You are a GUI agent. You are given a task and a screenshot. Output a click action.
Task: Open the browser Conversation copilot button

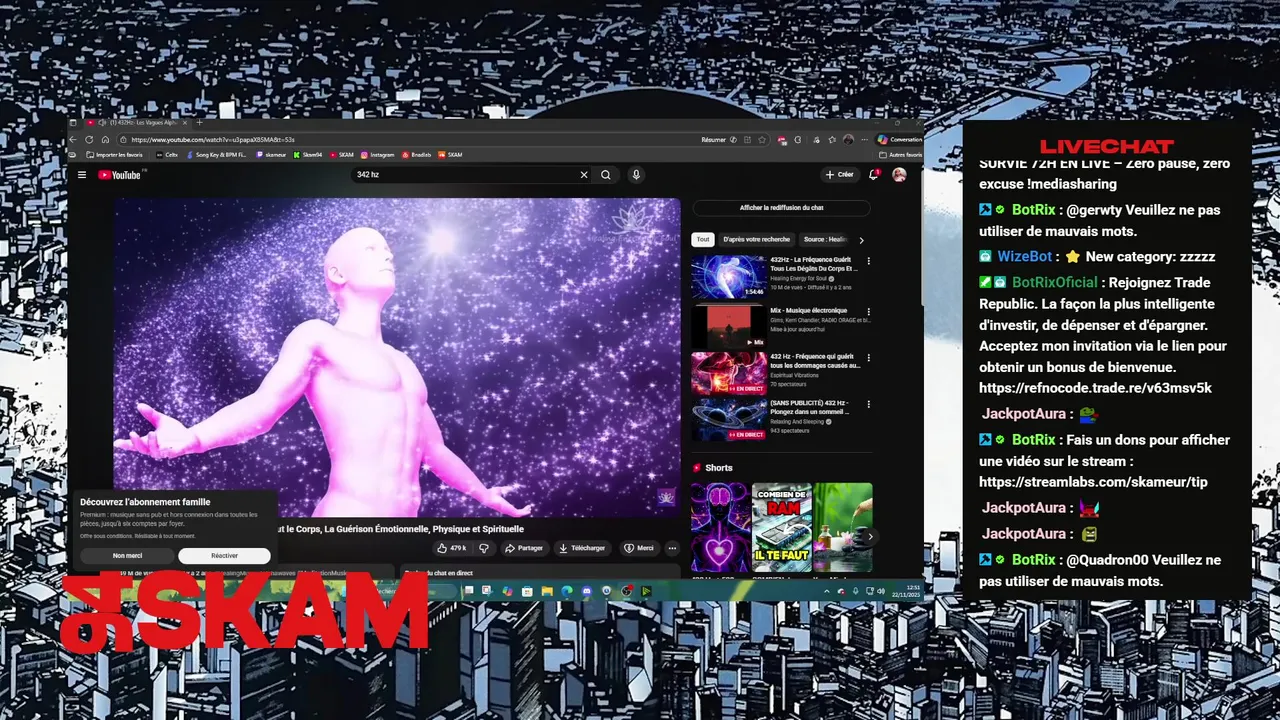(900, 140)
